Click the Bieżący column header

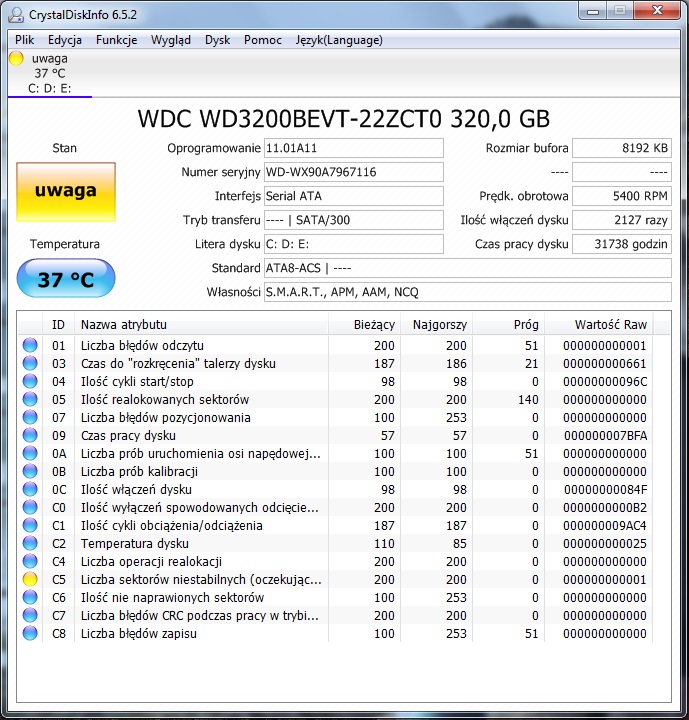tap(364, 325)
